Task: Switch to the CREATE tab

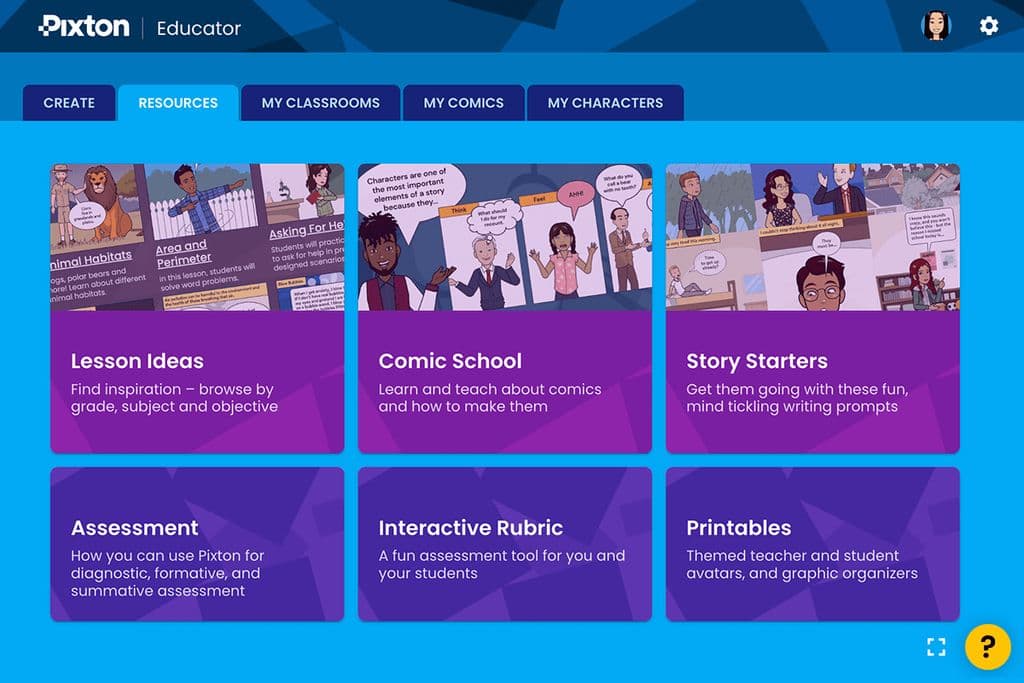Action: 69,103
